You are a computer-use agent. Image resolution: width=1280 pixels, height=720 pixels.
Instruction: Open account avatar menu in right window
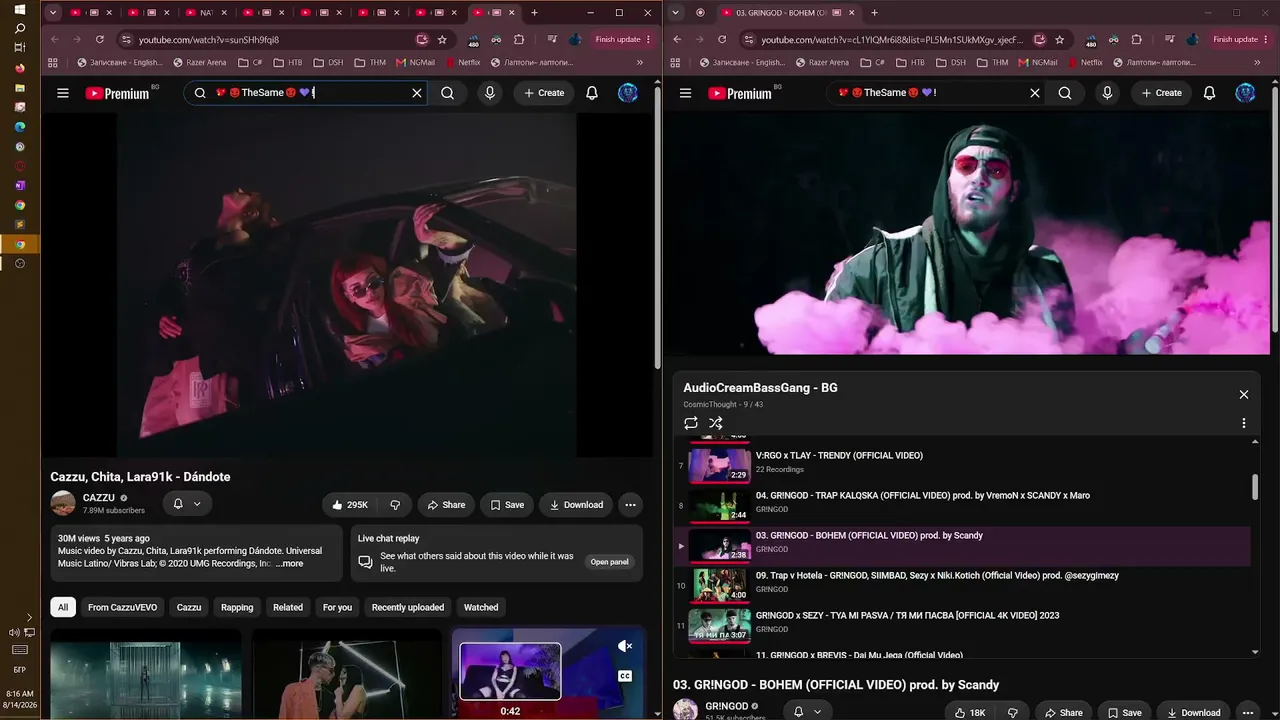tap(1245, 93)
